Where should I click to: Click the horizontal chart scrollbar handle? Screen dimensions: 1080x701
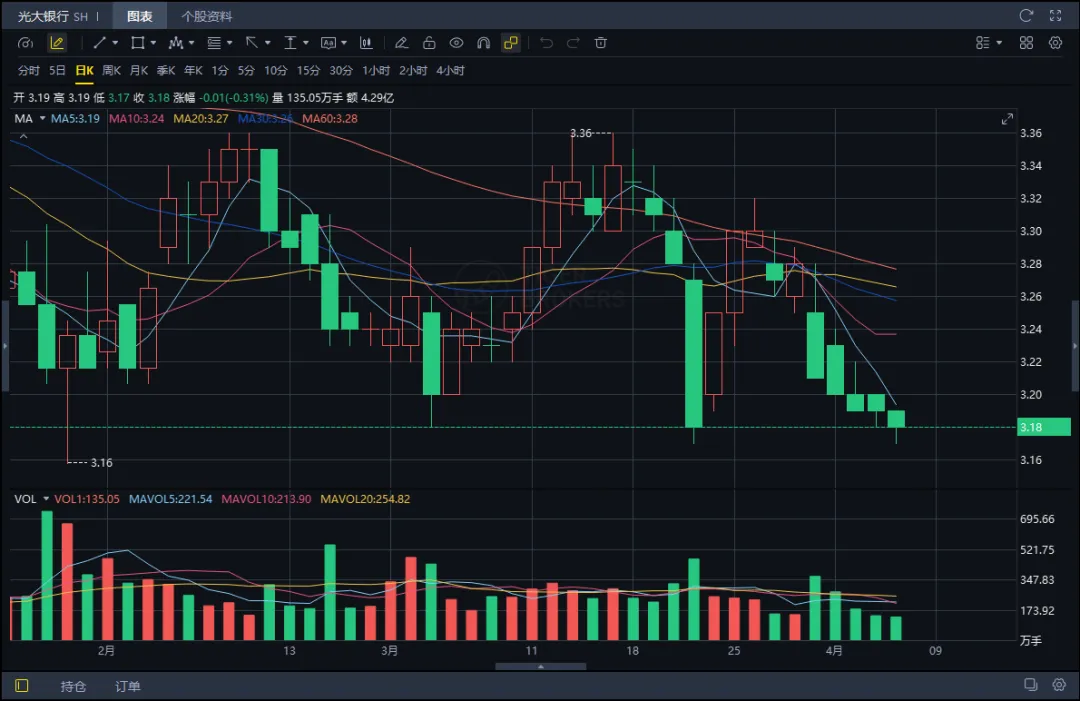pos(541,667)
